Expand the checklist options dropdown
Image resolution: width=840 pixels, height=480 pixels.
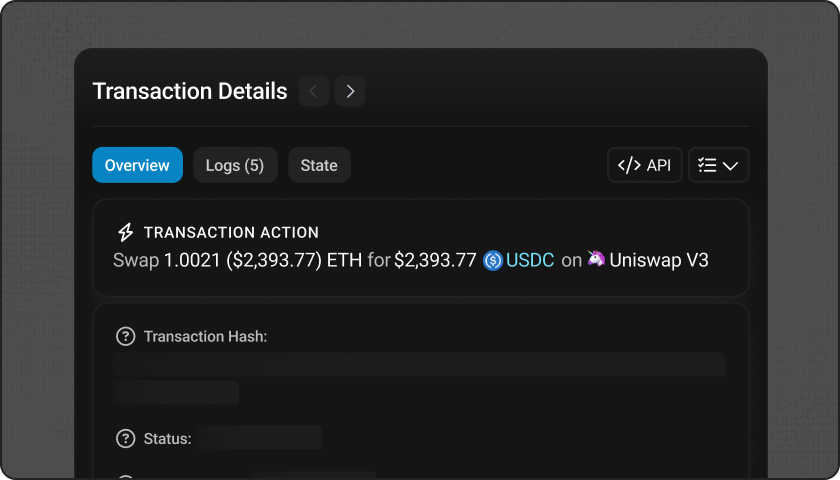(718, 165)
